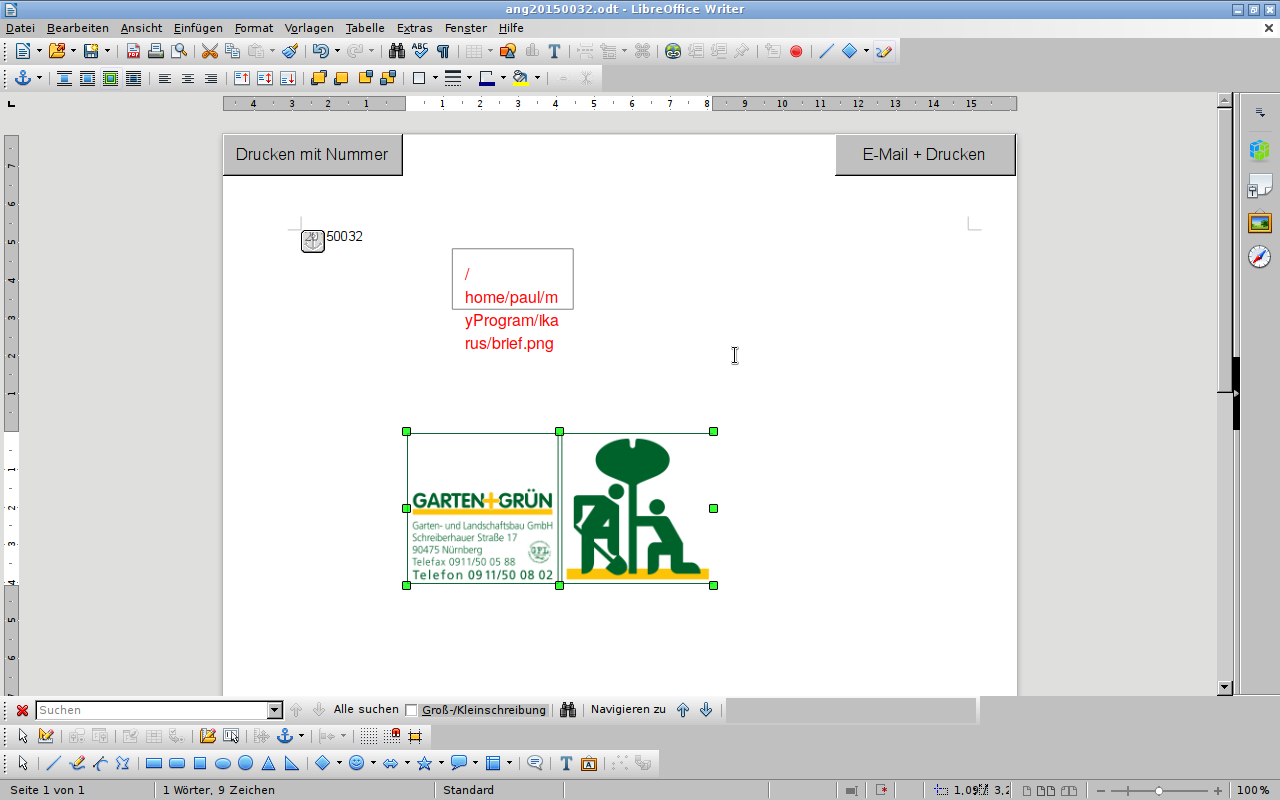Viewport: 1280px width, 800px height.
Task: Click the Bring to Front icon
Action: (x=319, y=78)
